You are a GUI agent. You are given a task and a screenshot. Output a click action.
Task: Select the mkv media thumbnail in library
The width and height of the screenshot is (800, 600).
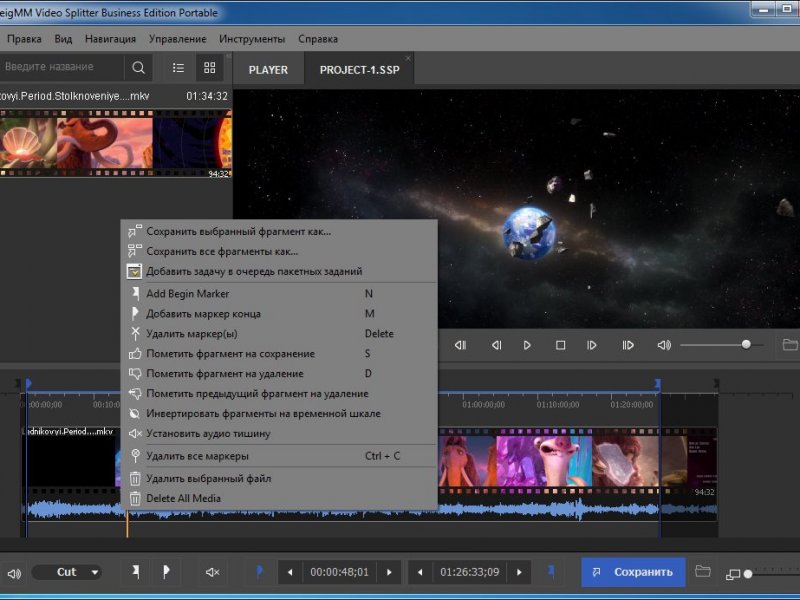(x=116, y=144)
